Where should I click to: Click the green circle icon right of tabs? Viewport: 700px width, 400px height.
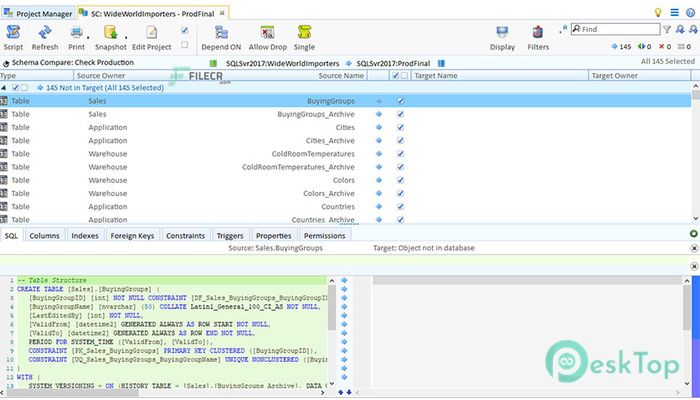[x=693, y=233]
